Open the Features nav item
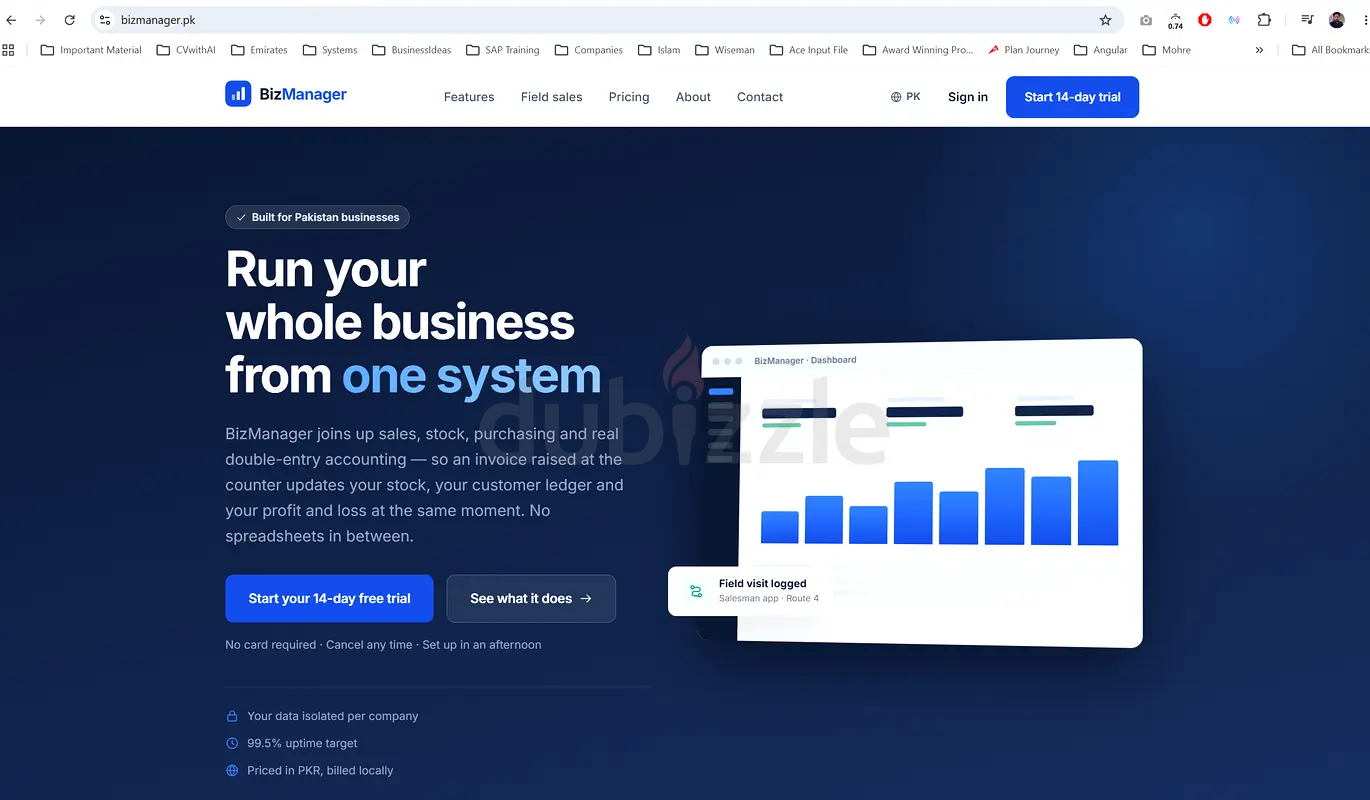The width and height of the screenshot is (1370, 800). tap(469, 97)
